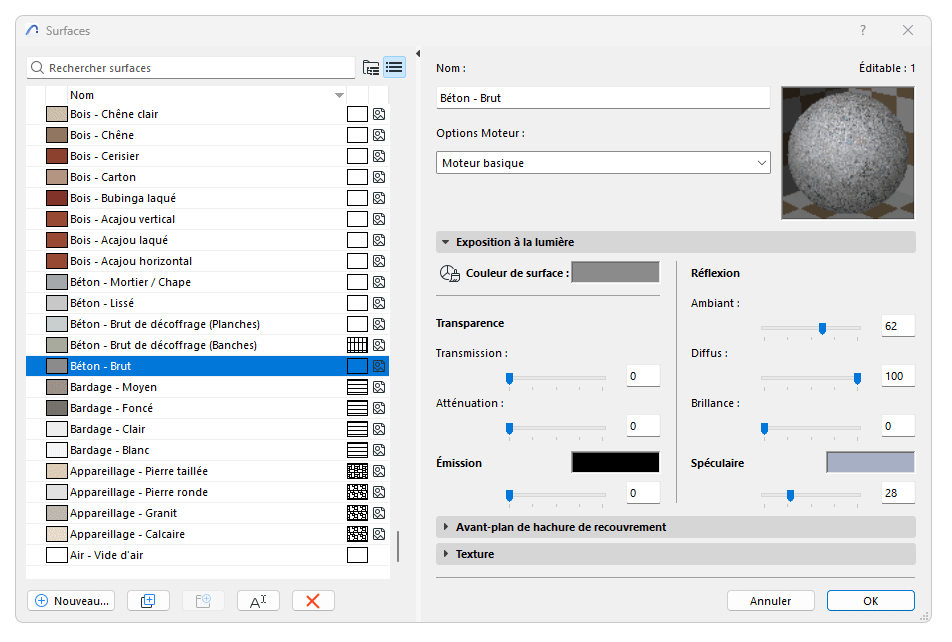952x642 pixels.
Task: Rename the surface using the rename icon
Action: (258, 600)
